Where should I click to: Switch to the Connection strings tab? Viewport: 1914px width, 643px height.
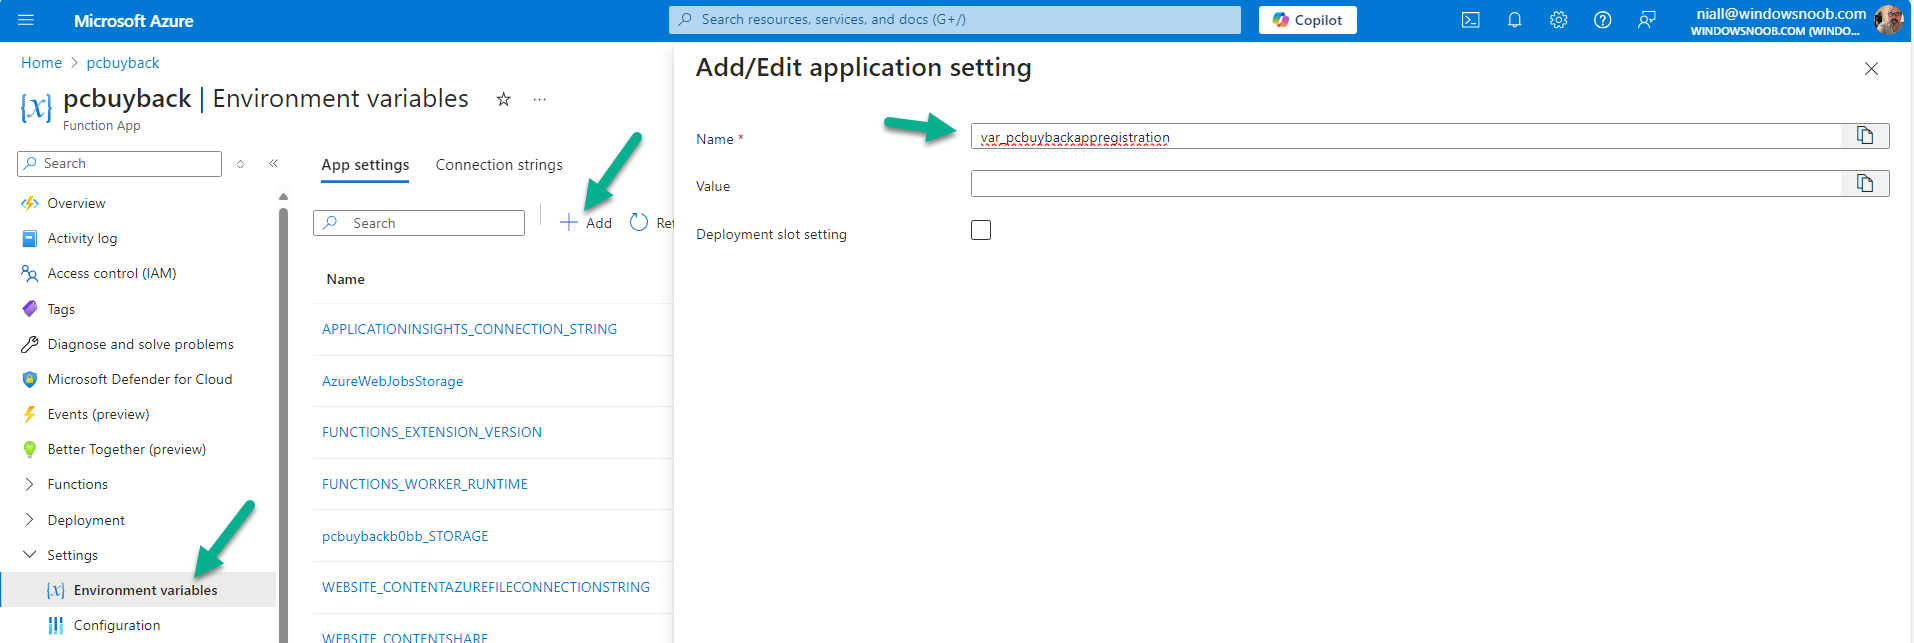499,165
